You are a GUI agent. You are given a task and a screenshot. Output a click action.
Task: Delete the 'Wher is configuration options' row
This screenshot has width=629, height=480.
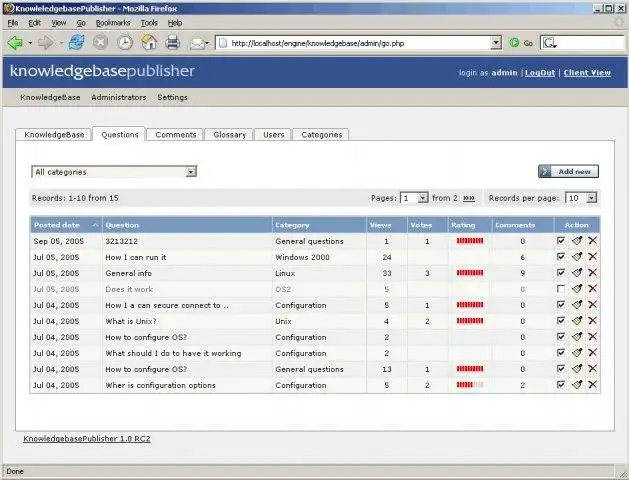592,385
